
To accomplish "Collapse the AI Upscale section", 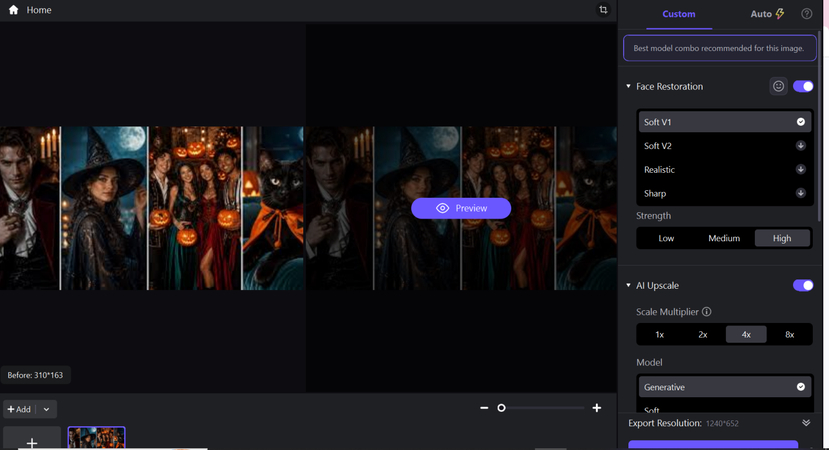I will 628,285.
